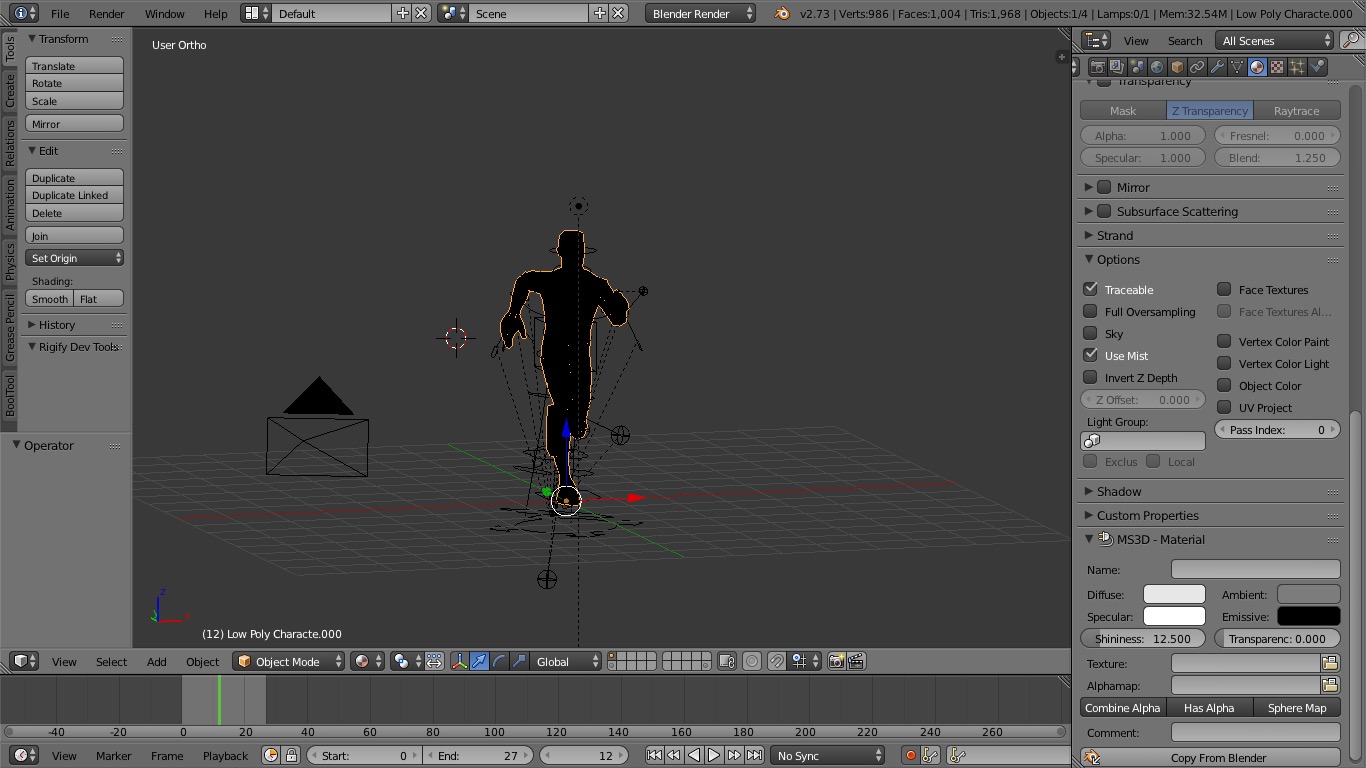Open the File menu
This screenshot has width=1366, height=768.
click(60, 14)
